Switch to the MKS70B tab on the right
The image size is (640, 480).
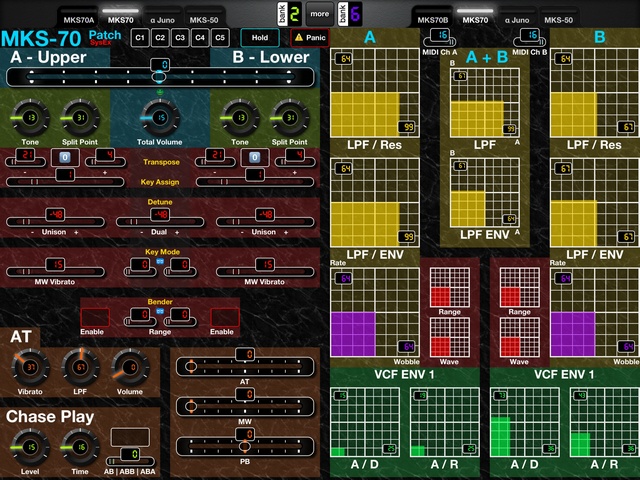pyautogui.click(x=433, y=20)
